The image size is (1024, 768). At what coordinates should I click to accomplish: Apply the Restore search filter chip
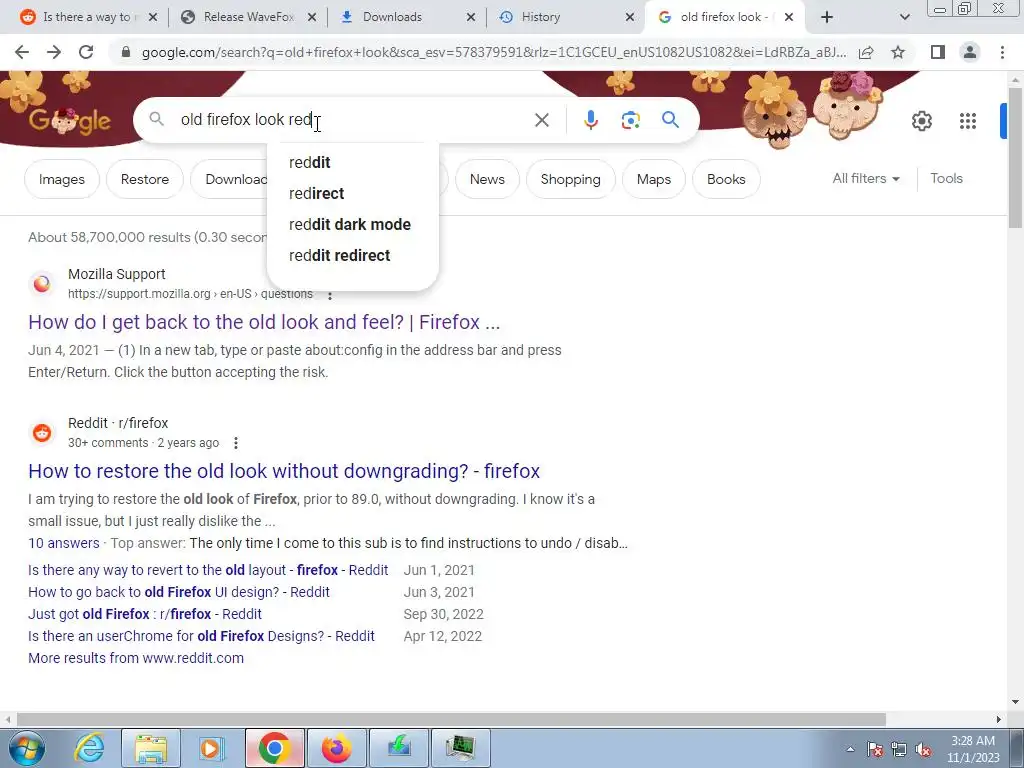click(144, 179)
